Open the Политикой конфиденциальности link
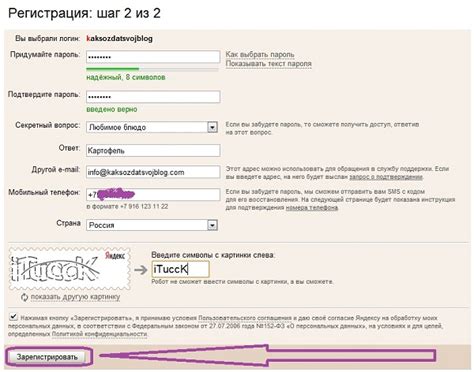 point(99,334)
